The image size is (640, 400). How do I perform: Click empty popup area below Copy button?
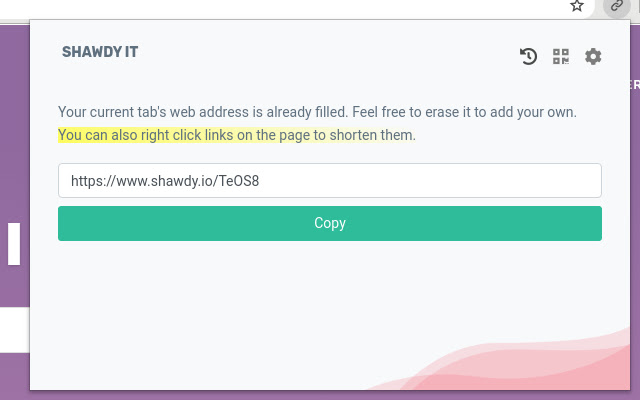[x=250, y=300]
